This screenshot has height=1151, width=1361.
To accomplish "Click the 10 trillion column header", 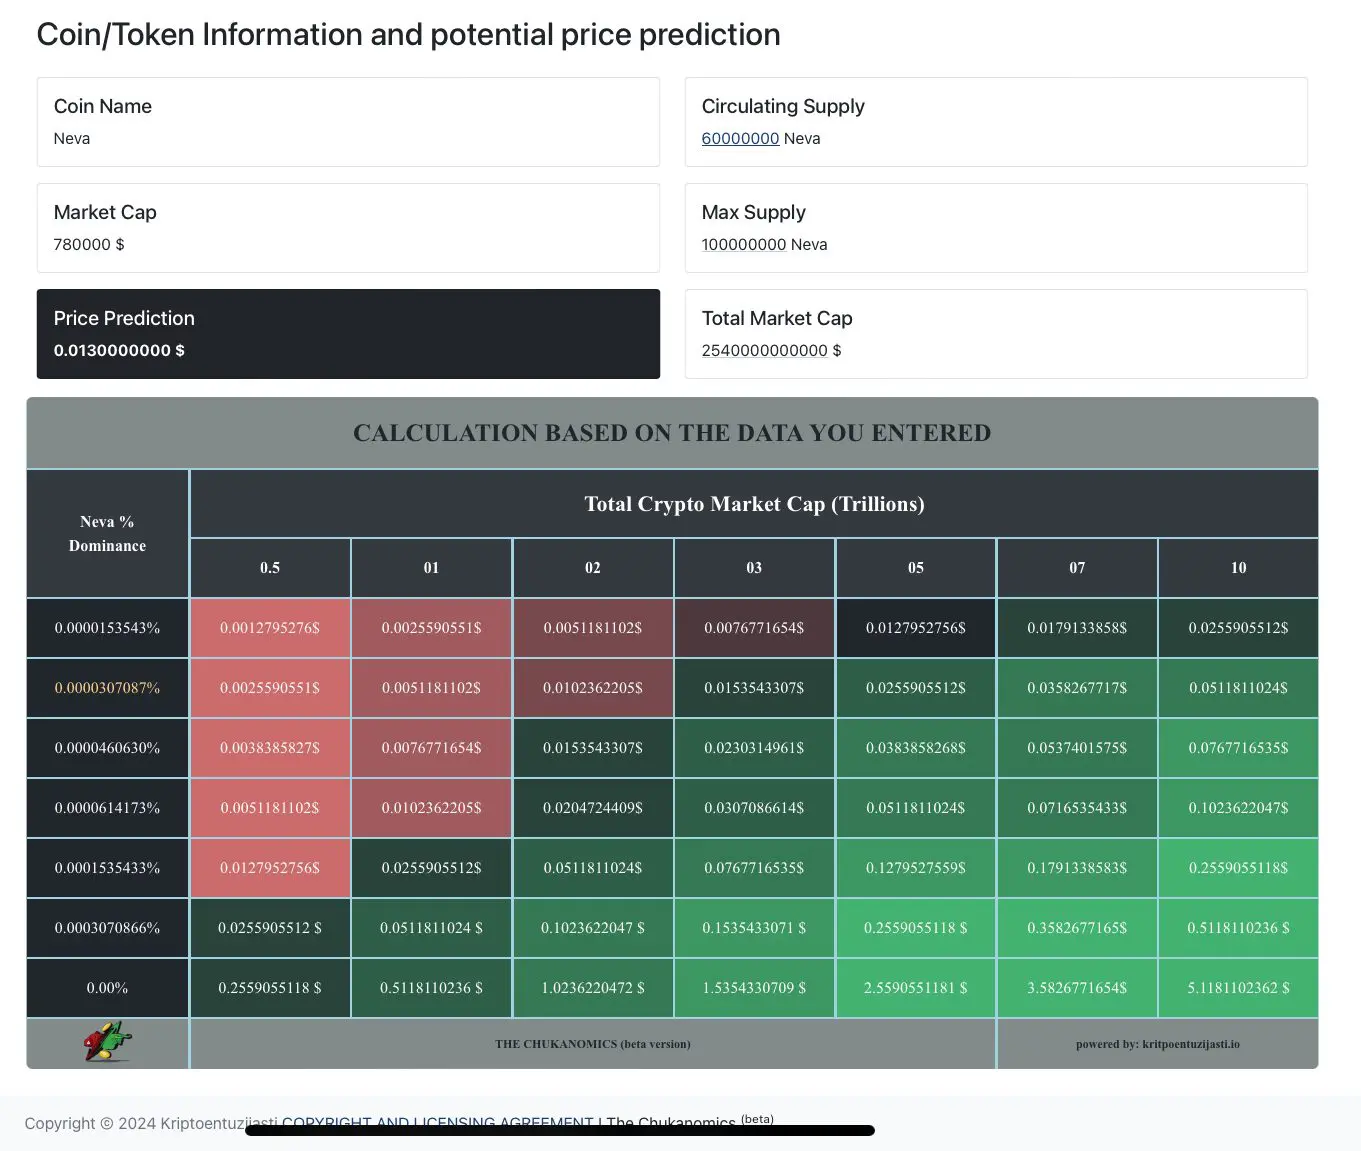I will (1238, 568).
